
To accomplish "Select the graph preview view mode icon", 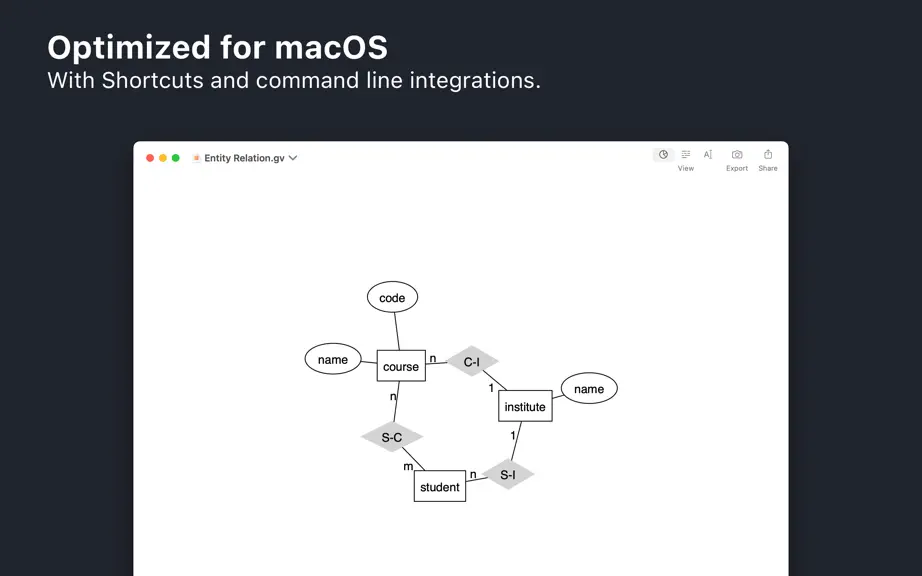I will 663,155.
